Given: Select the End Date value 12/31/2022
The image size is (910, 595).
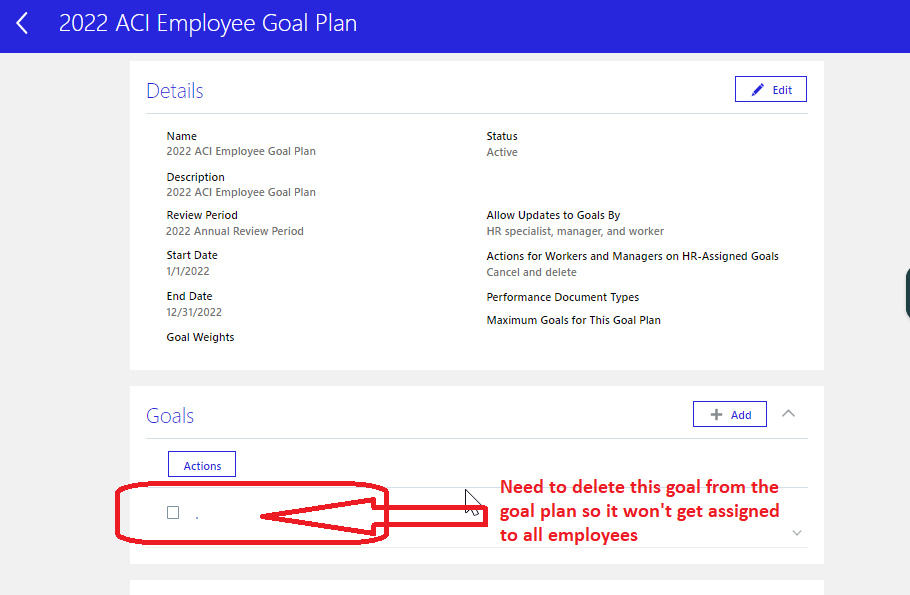Looking at the screenshot, I should (x=194, y=312).
